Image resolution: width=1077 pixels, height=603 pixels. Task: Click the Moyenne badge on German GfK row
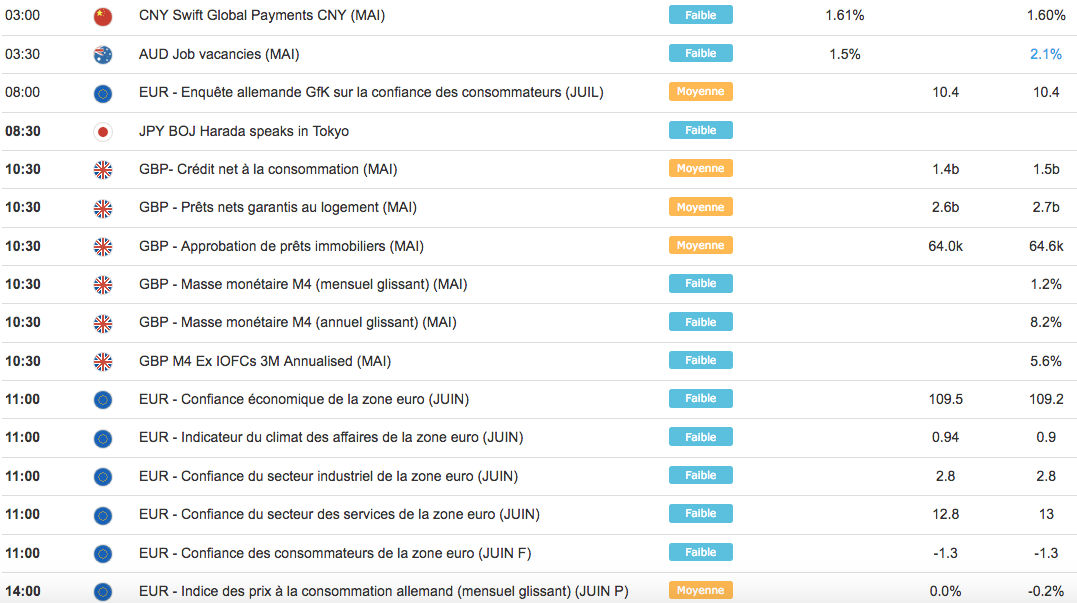700,92
